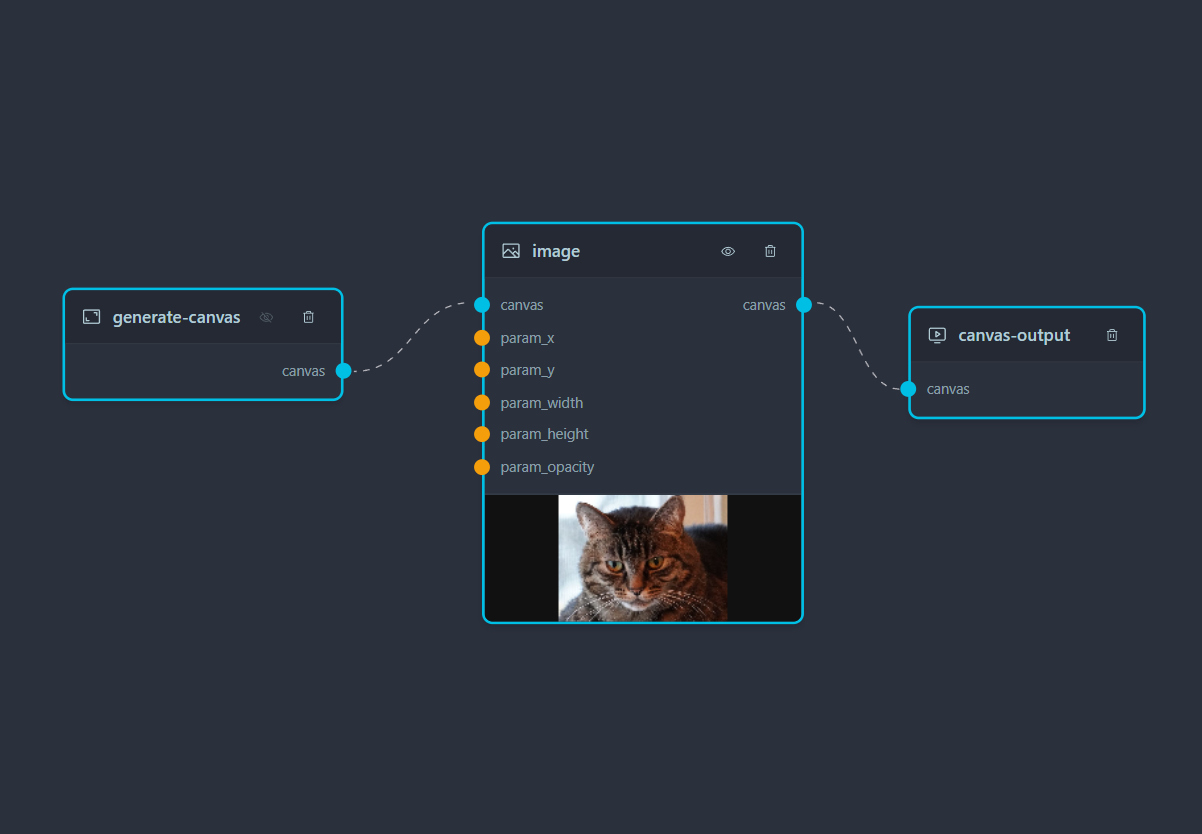Image resolution: width=1202 pixels, height=834 pixels.
Task: Select the generate-canvas node title
Action: (x=177, y=317)
